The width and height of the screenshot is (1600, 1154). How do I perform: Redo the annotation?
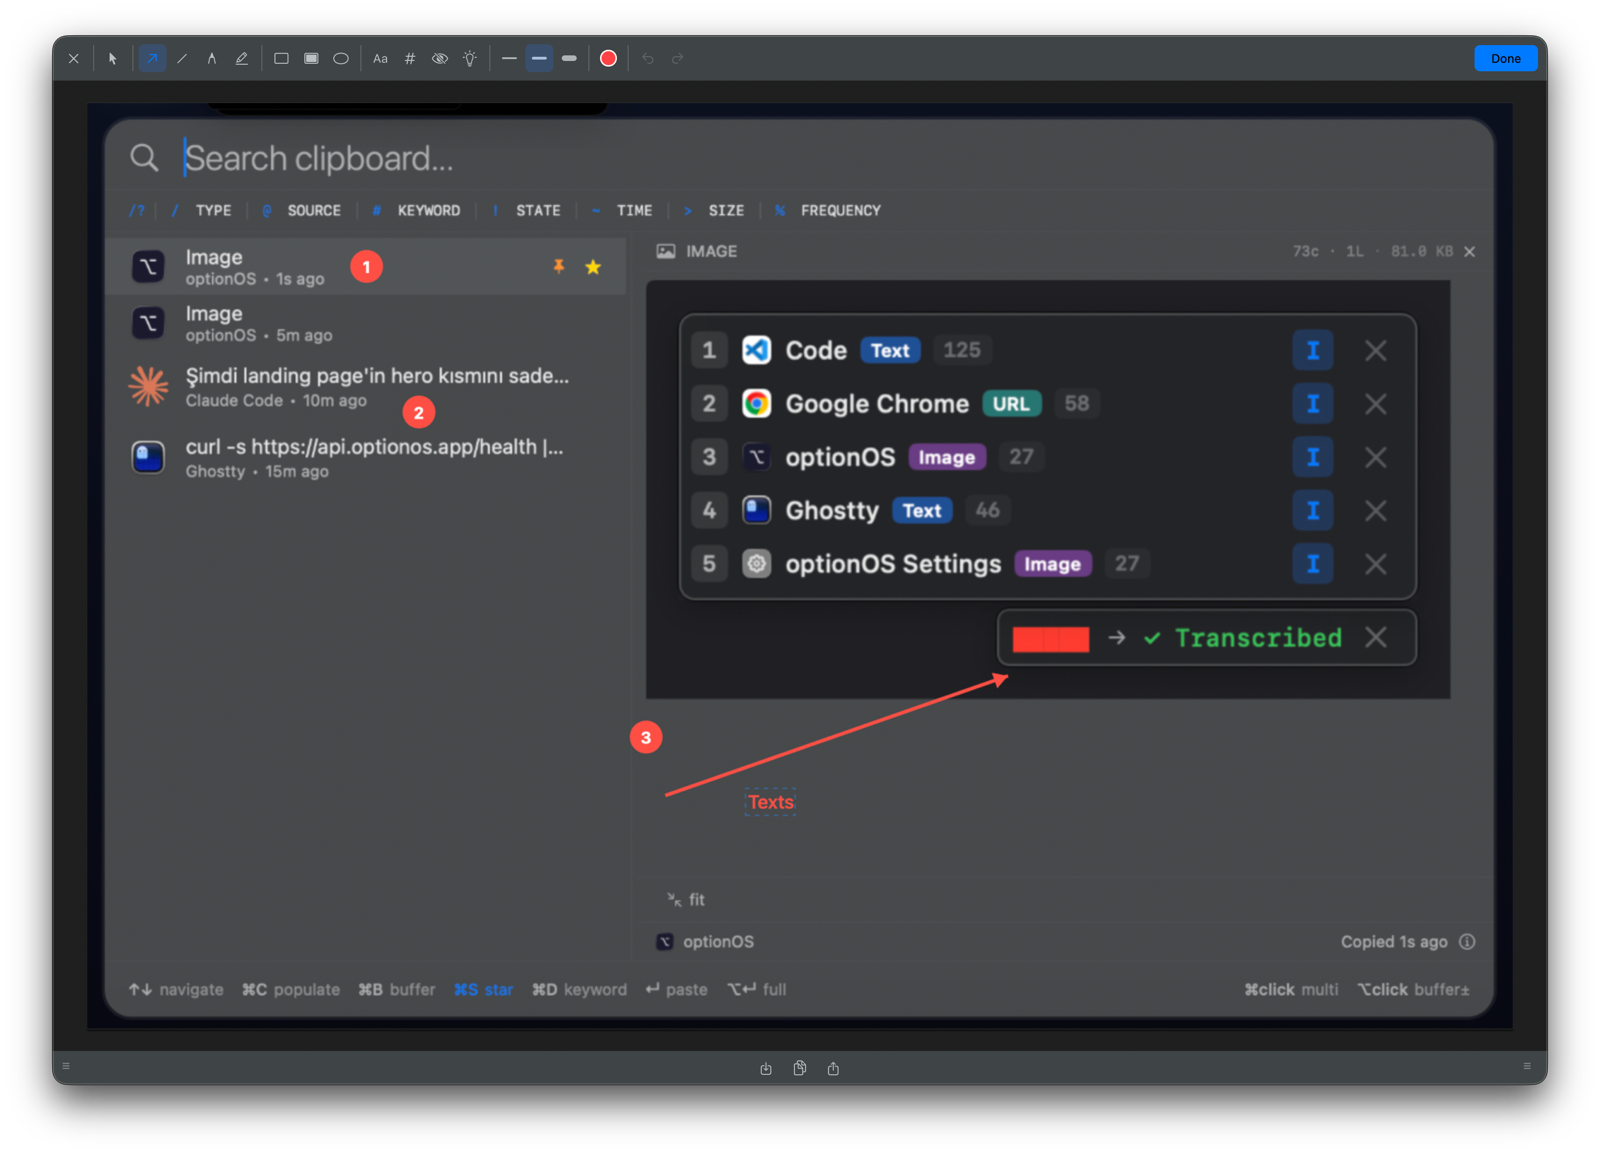[678, 59]
